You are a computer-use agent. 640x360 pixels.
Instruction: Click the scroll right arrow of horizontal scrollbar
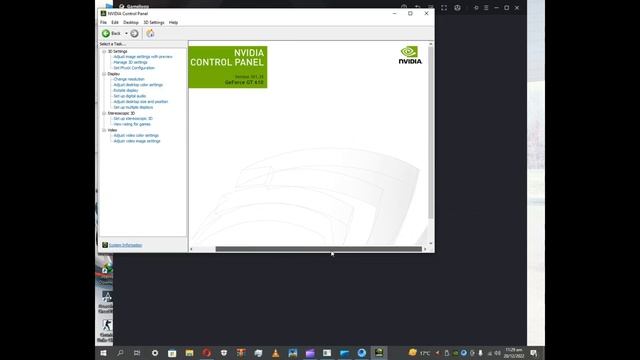pos(425,249)
